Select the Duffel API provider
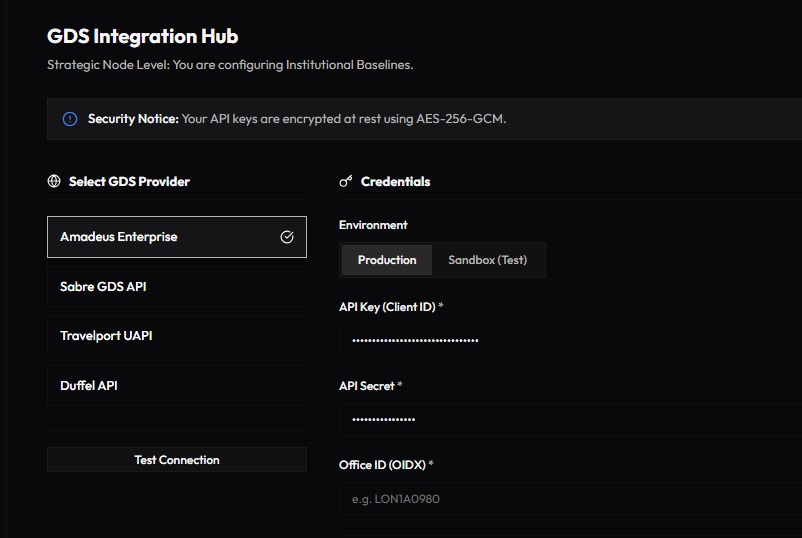Image resolution: width=802 pixels, height=538 pixels. 177,386
